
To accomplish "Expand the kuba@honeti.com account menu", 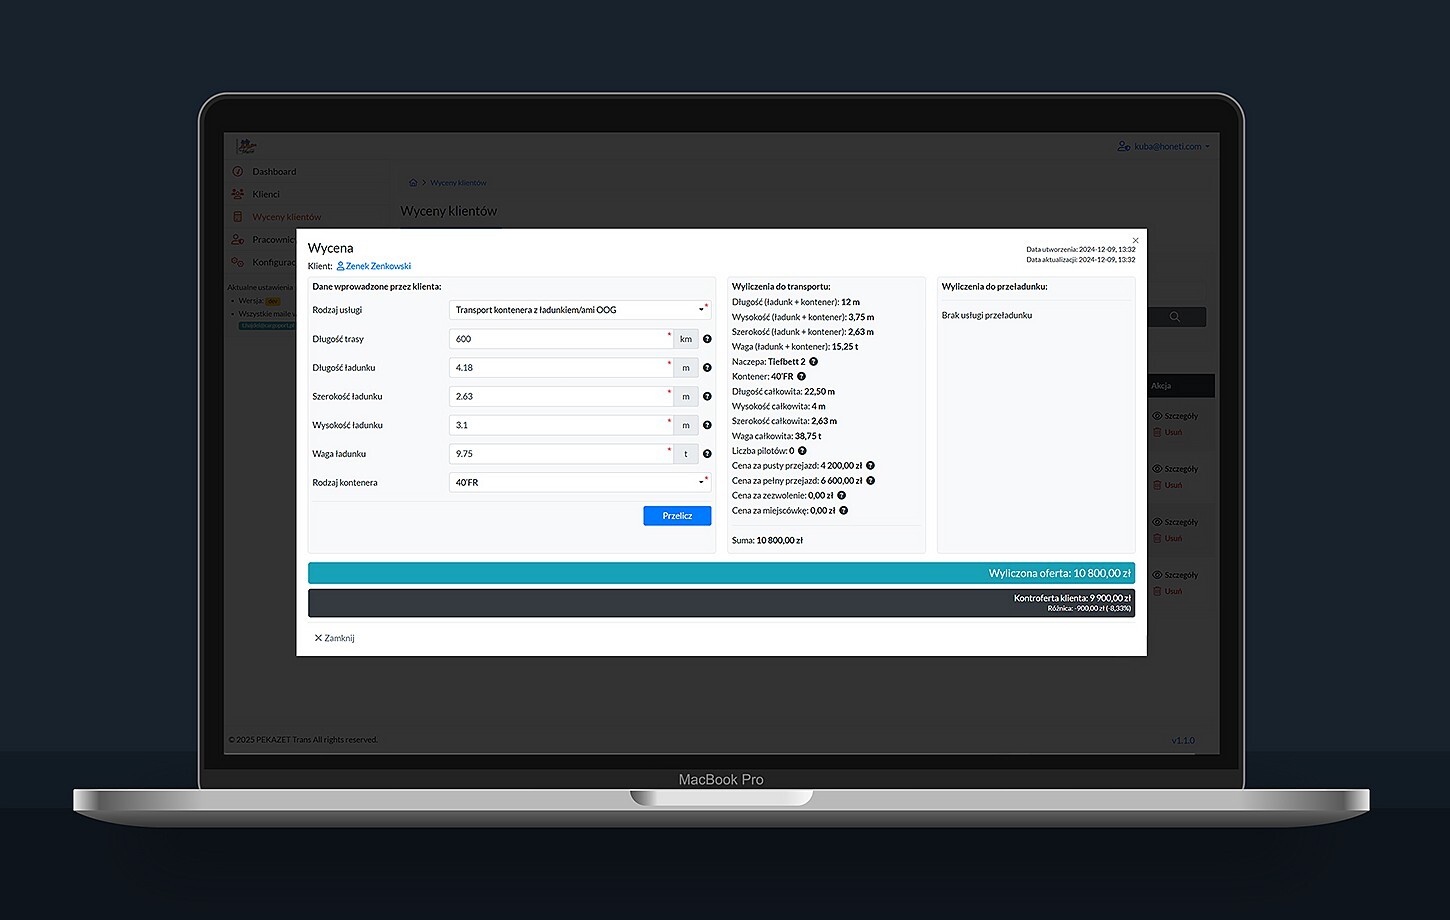I will point(1165,146).
